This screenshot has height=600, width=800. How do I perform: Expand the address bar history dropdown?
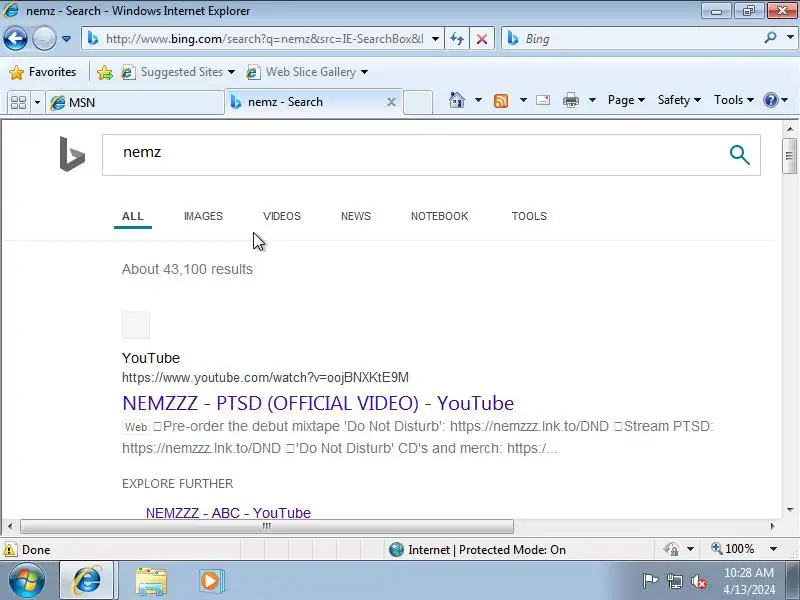(x=435, y=39)
